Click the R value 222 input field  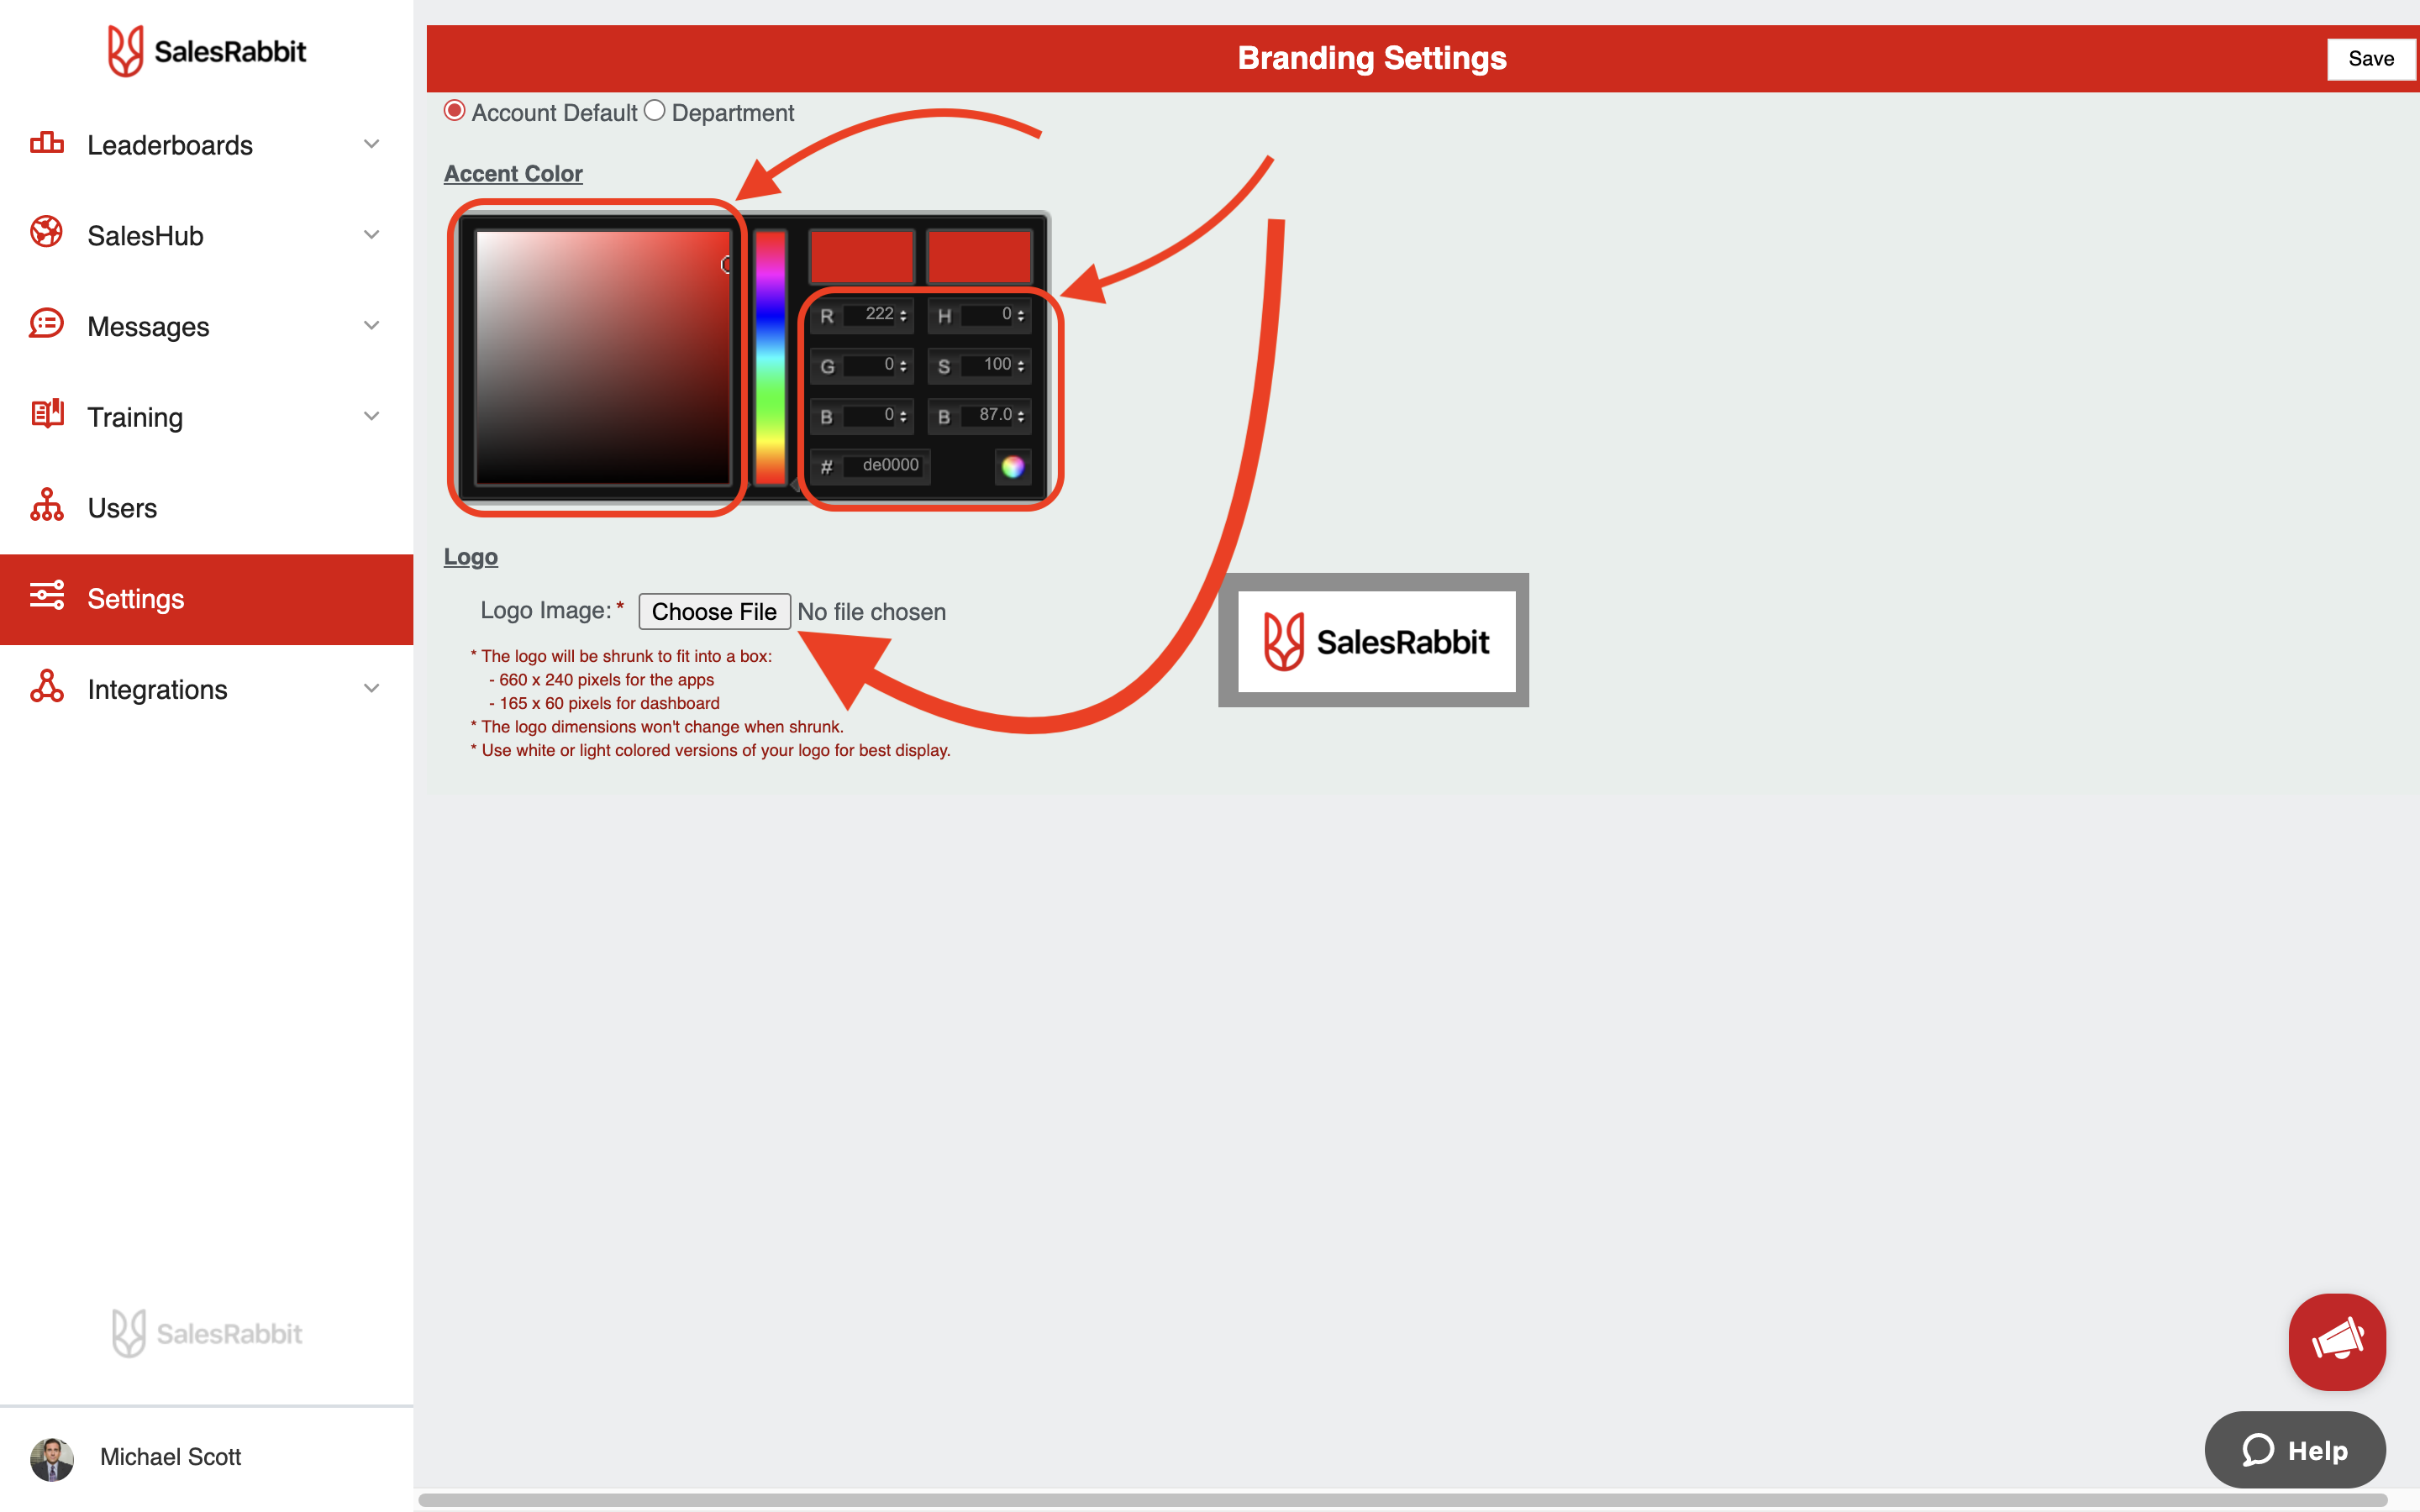pyautogui.click(x=869, y=315)
